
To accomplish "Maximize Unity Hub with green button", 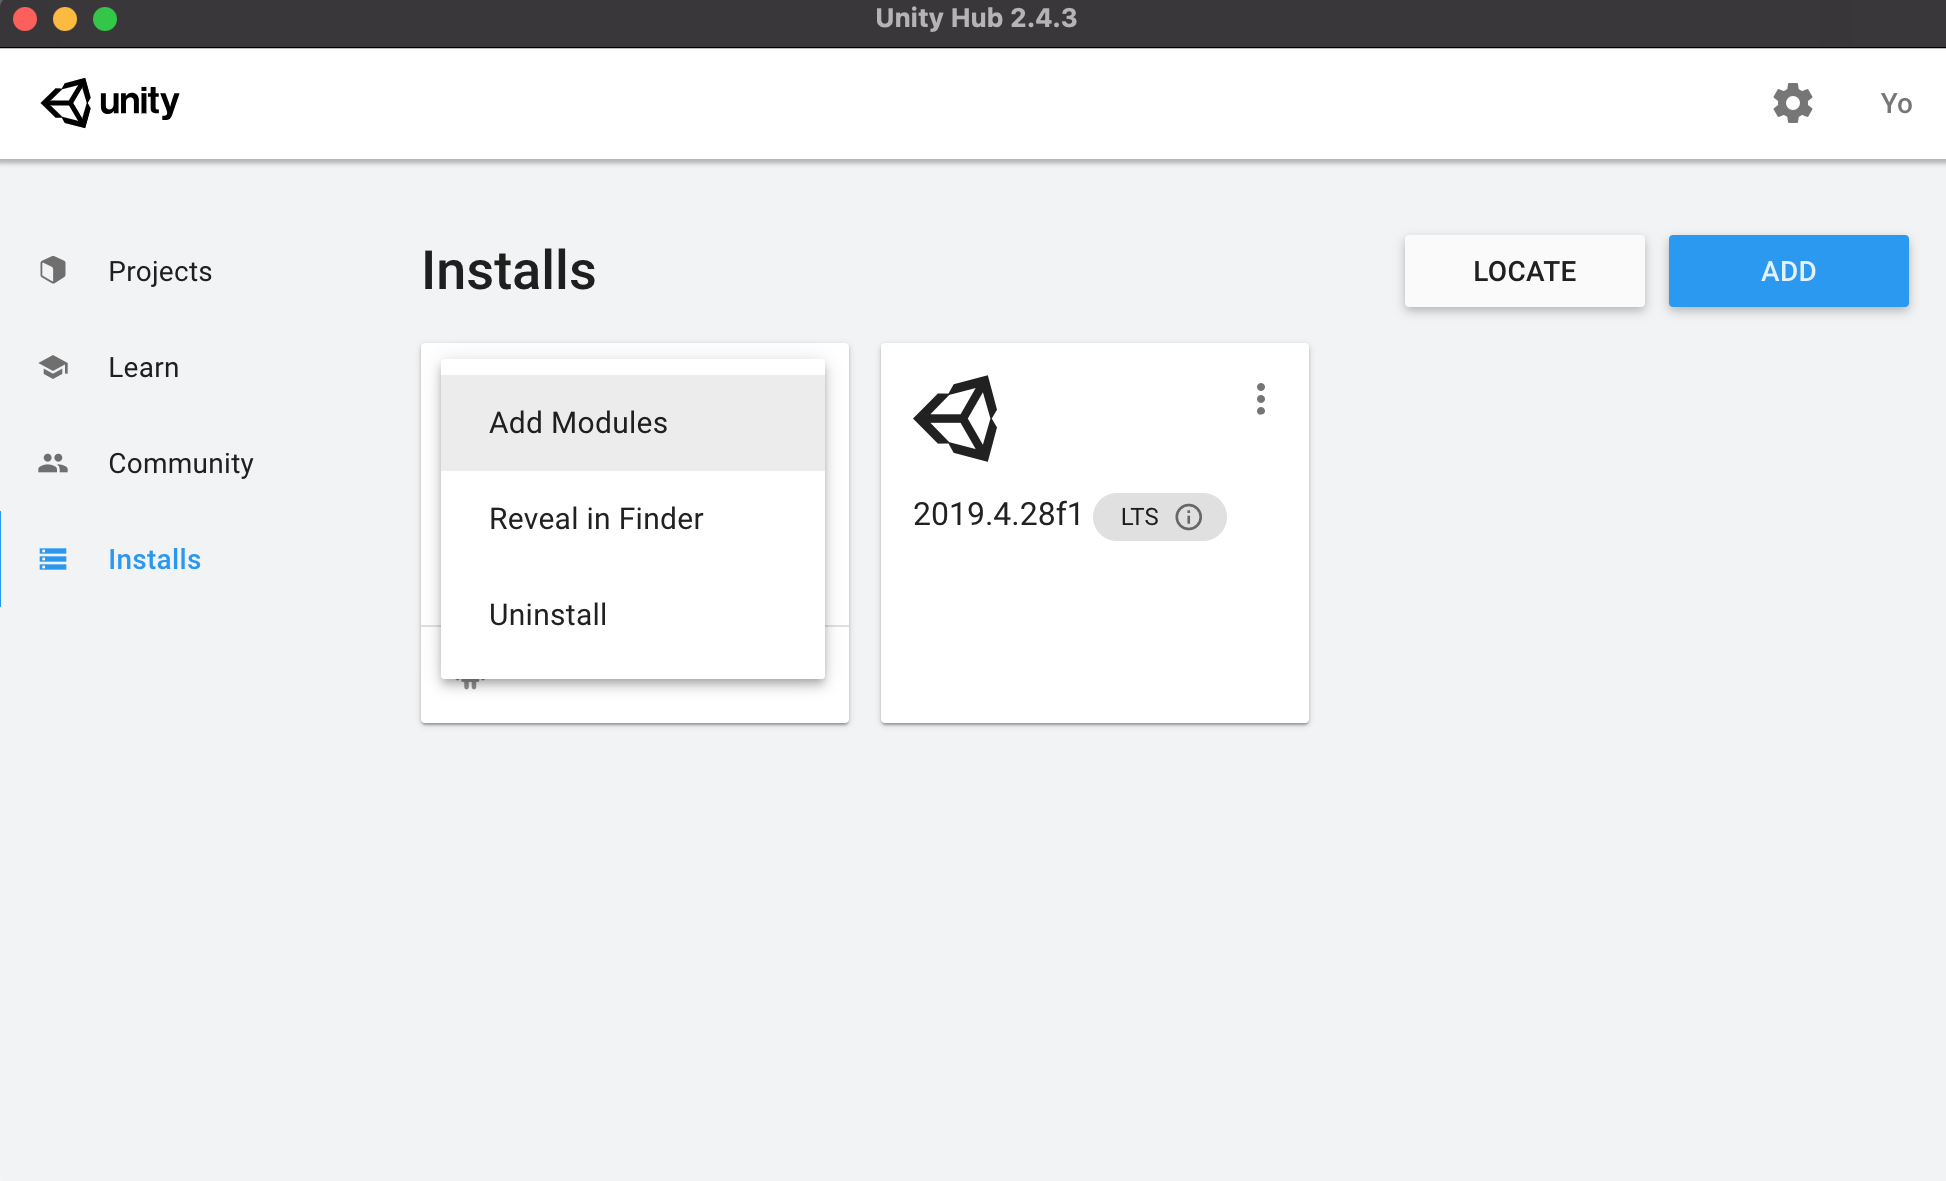I will 105,19.
